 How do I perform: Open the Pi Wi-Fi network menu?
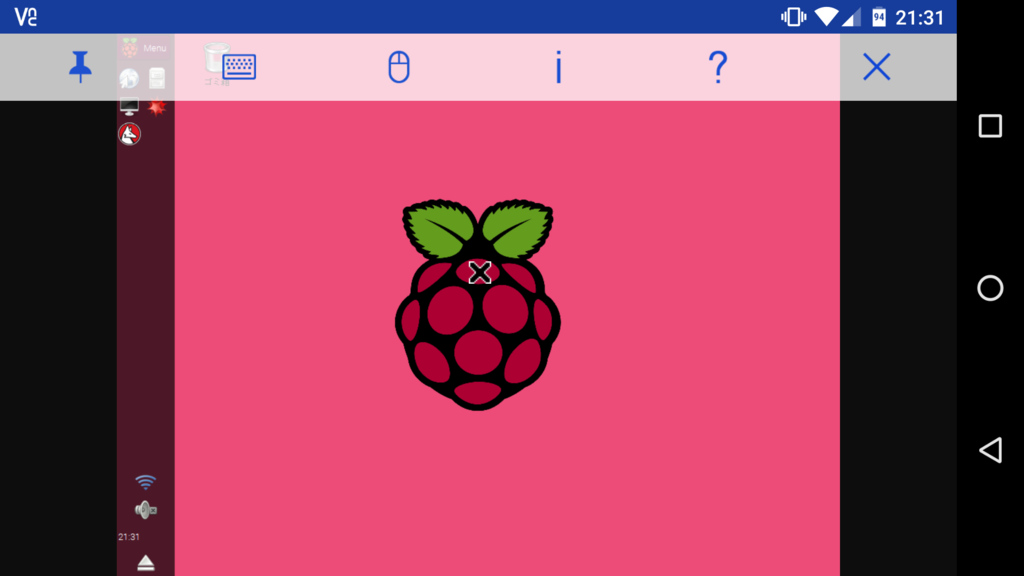tap(145, 482)
